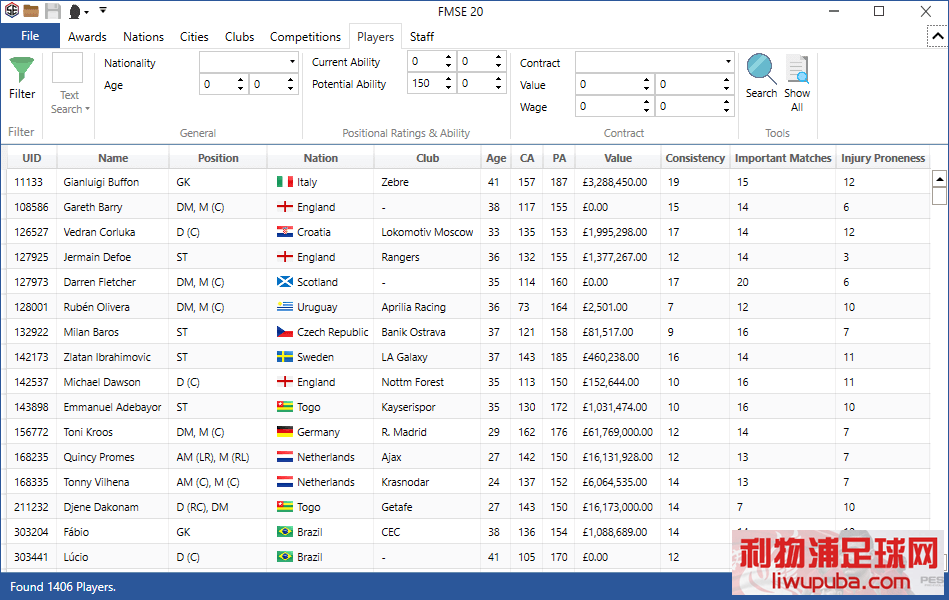Open a file with the folder icon

[x=31, y=11]
